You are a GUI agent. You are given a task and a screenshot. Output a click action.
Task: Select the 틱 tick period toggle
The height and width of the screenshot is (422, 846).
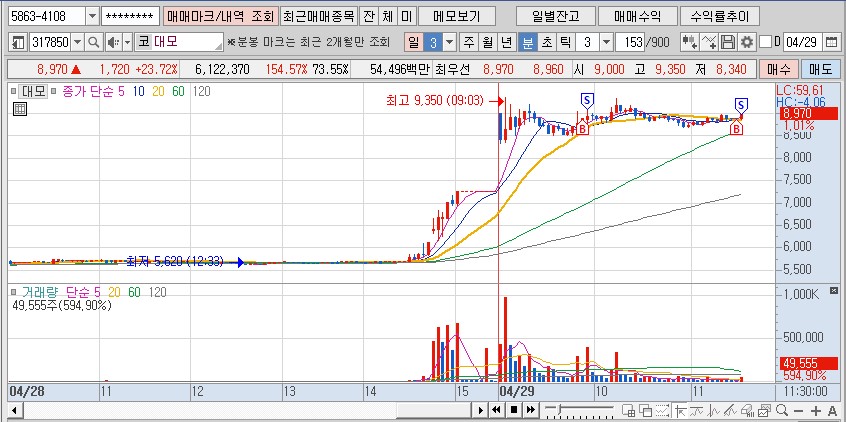pyautogui.click(x=565, y=42)
